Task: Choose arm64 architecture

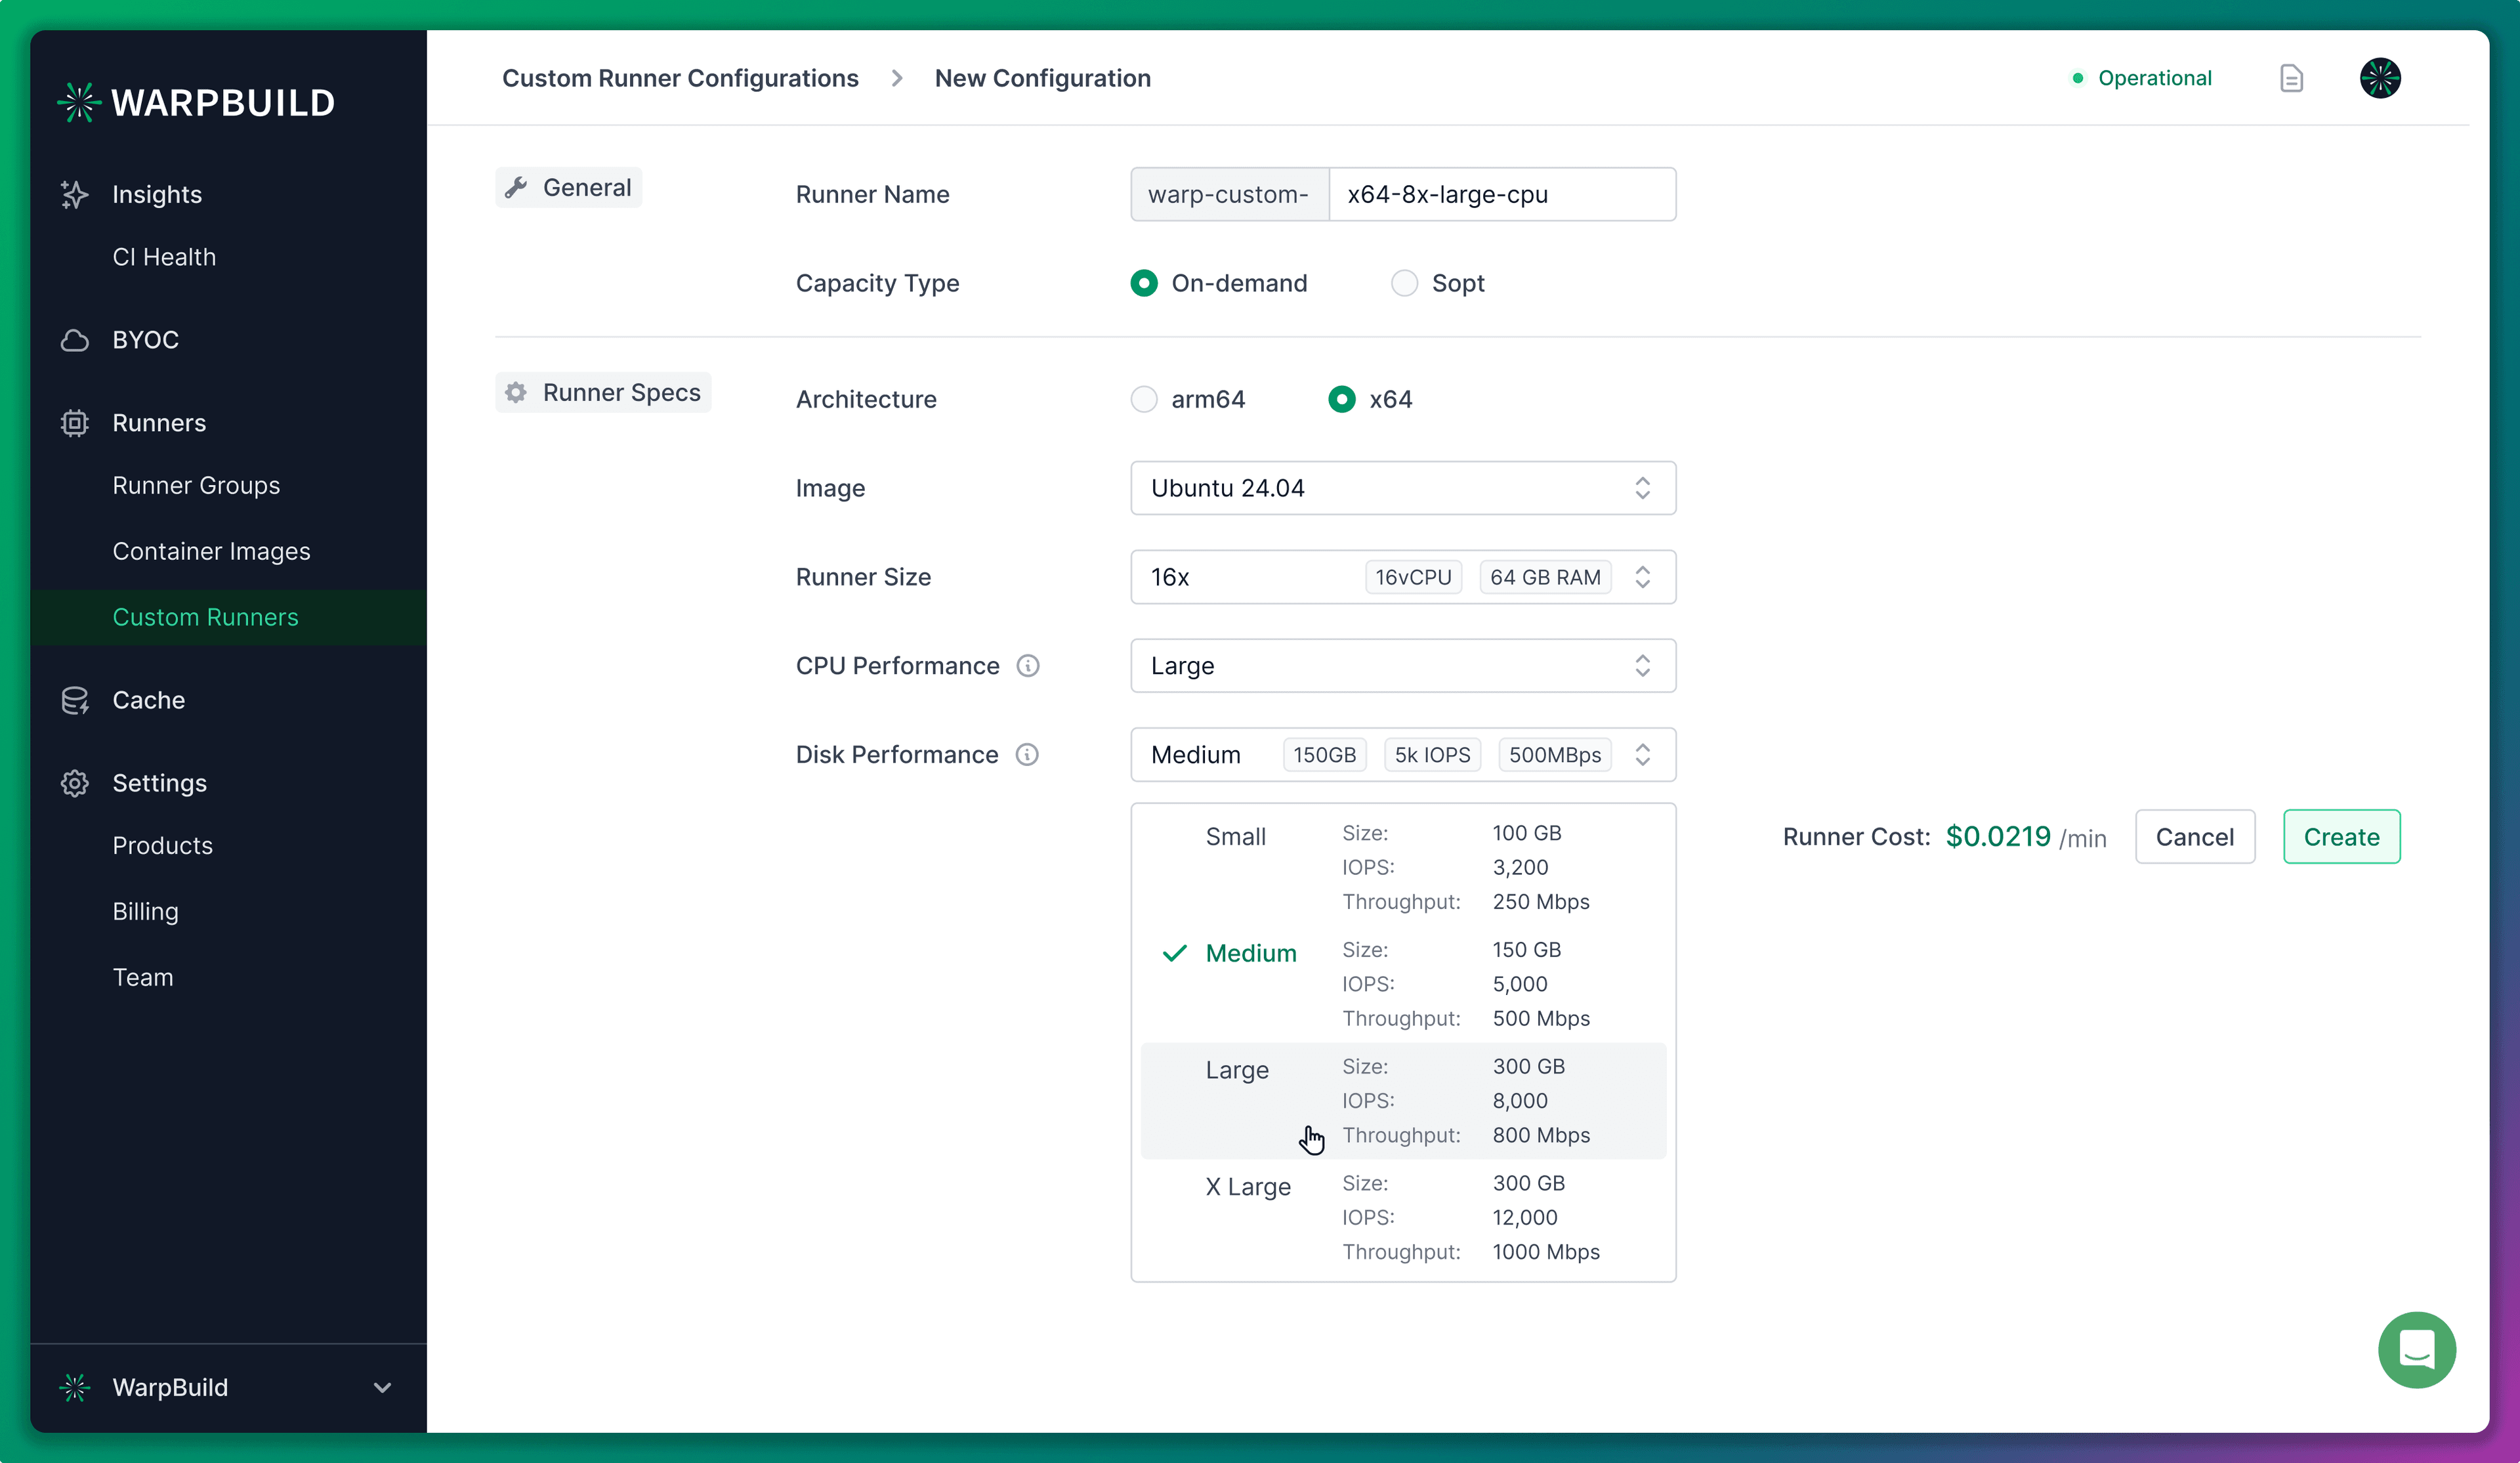Action: click(1143, 399)
